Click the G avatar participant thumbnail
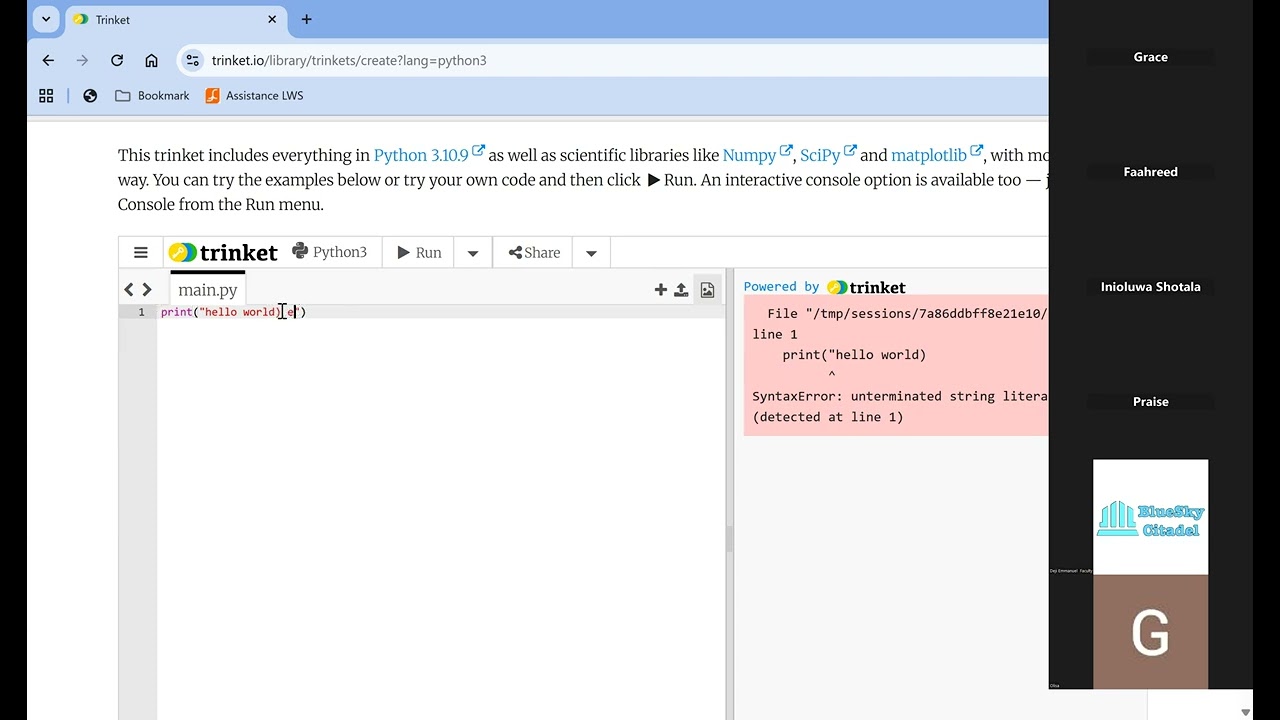1280x720 pixels. pos(1150,632)
